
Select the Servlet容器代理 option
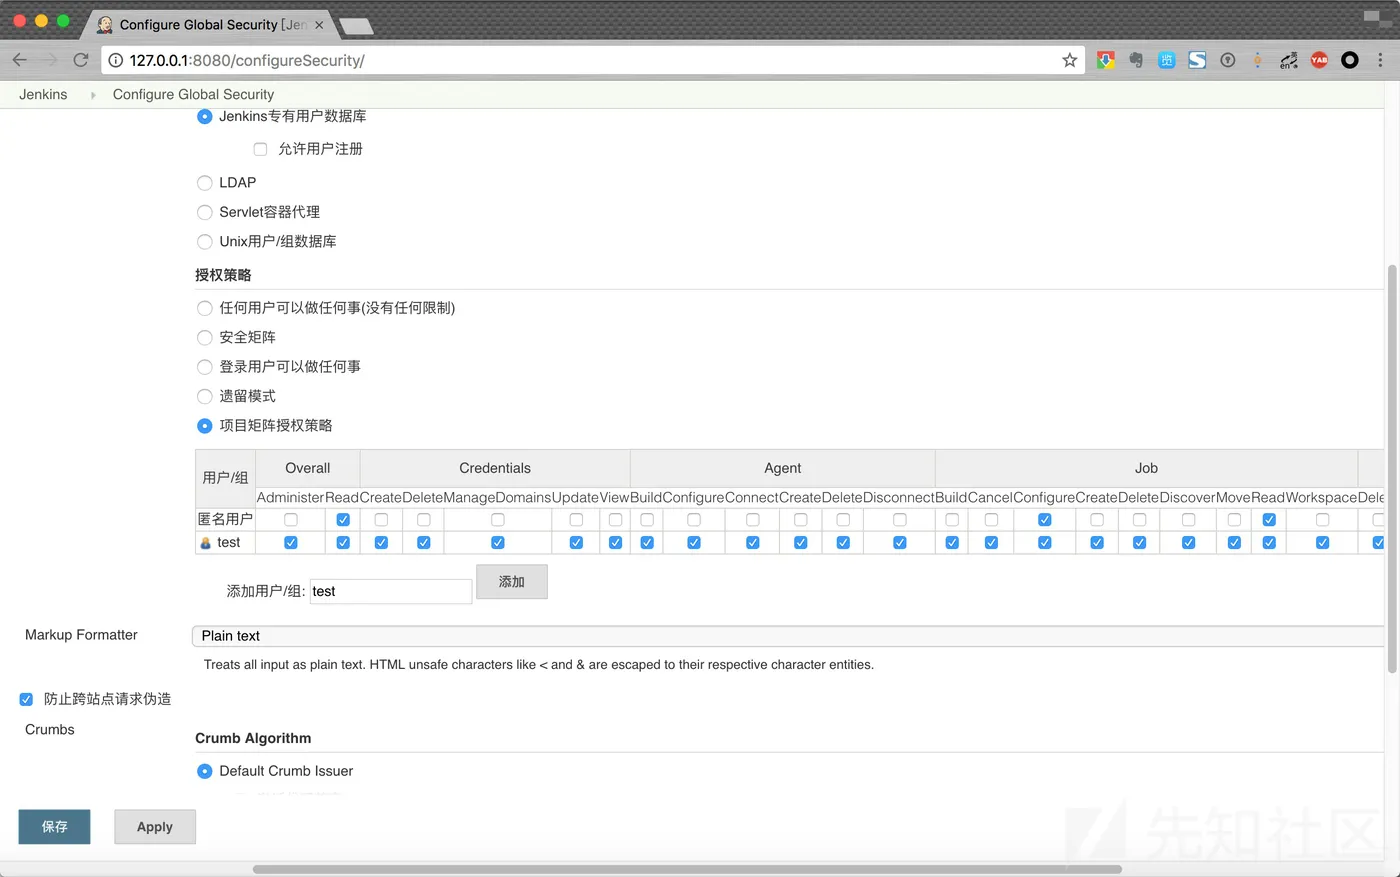point(205,212)
